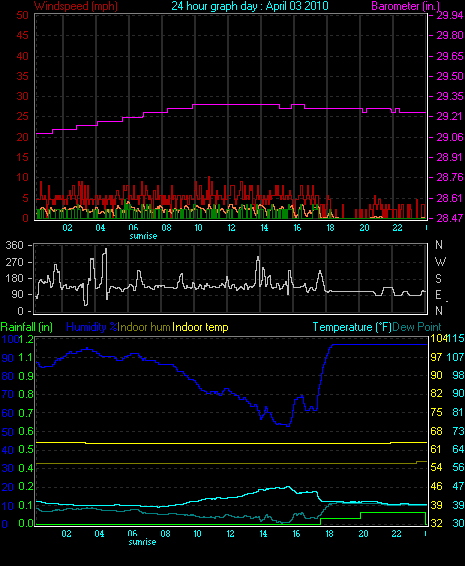The width and height of the screenshot is (465, 566).
Task: Click the 29.50 barometer scale value
Action: coord(450,76)
